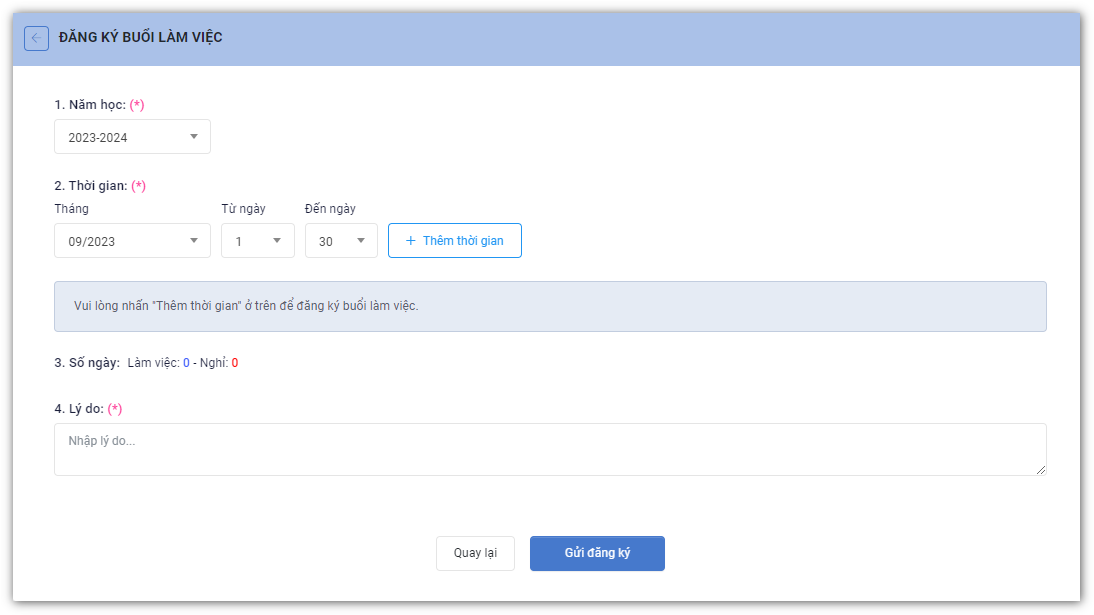Click the blue info banner about Thêm thời gian
The width and height of the screenshot is (1094, 615).
(x=550, y=306)
